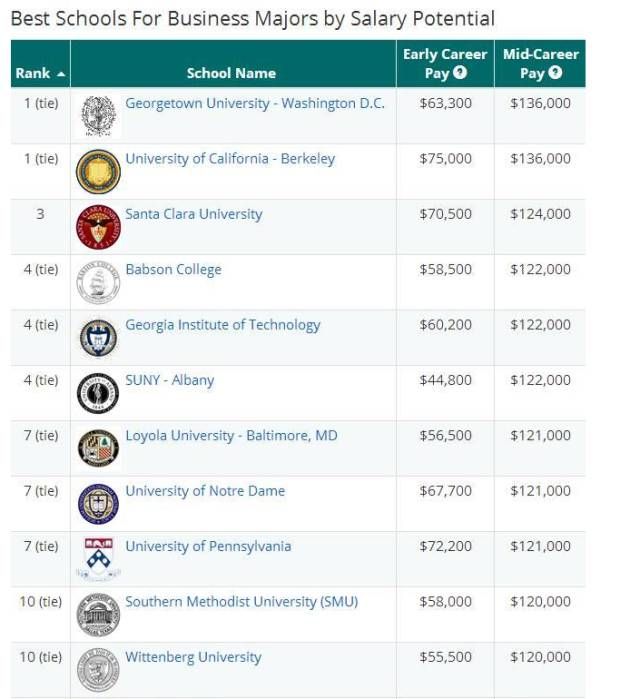The height and width of the screenshot is (699, 640).
Task: Visit the Wittenberg University link
Action: click(193, 657)
